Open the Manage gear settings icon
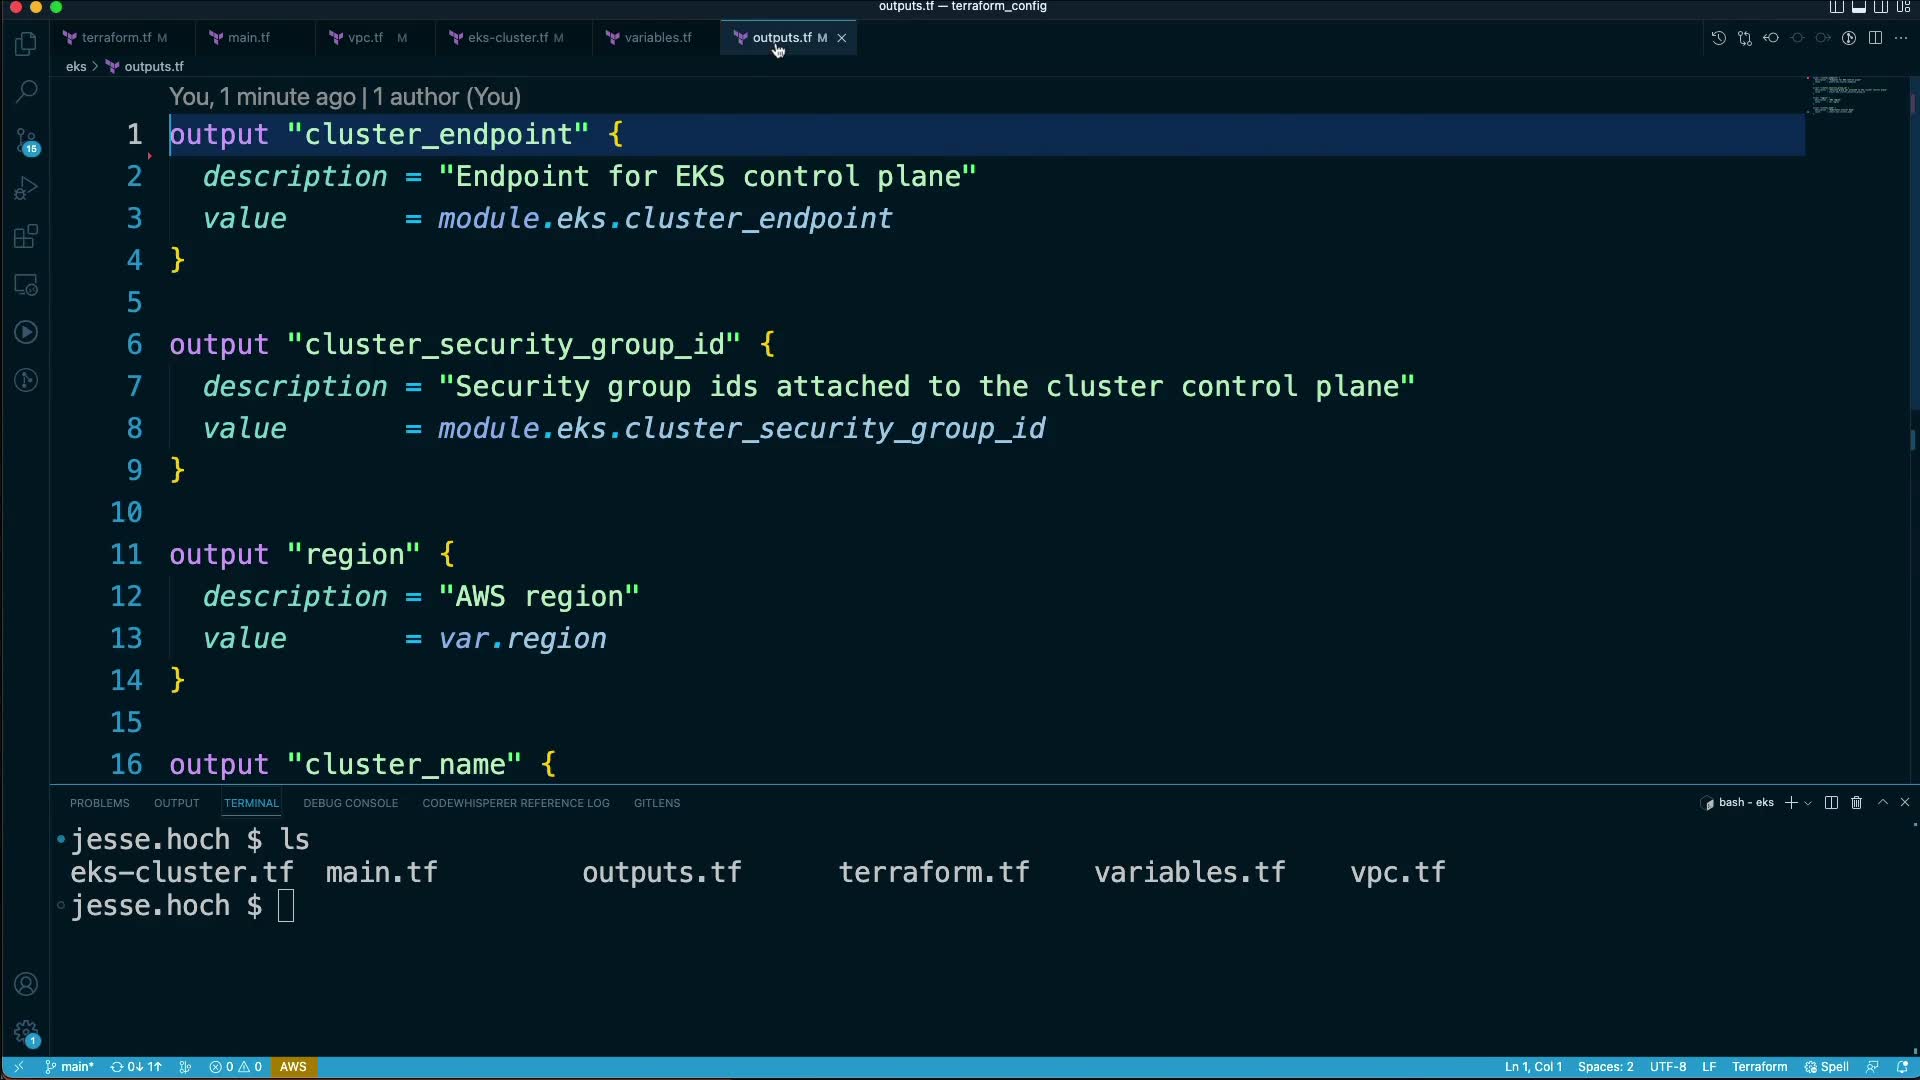Screen dimensions: 1920x1080 26,1032
